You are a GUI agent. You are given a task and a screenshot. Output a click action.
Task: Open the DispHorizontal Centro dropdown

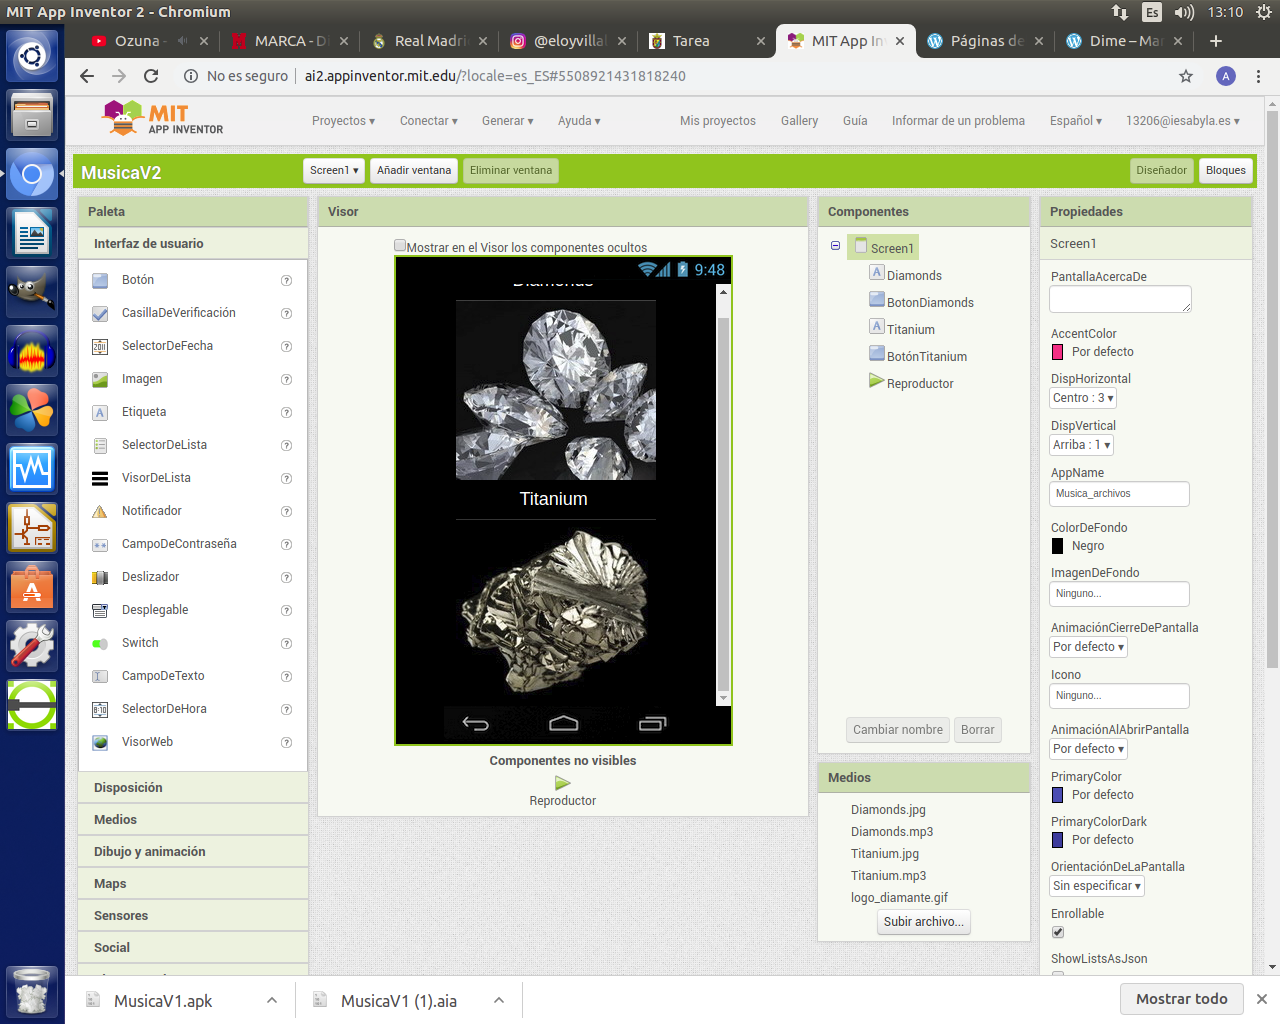coord(1083,398)
